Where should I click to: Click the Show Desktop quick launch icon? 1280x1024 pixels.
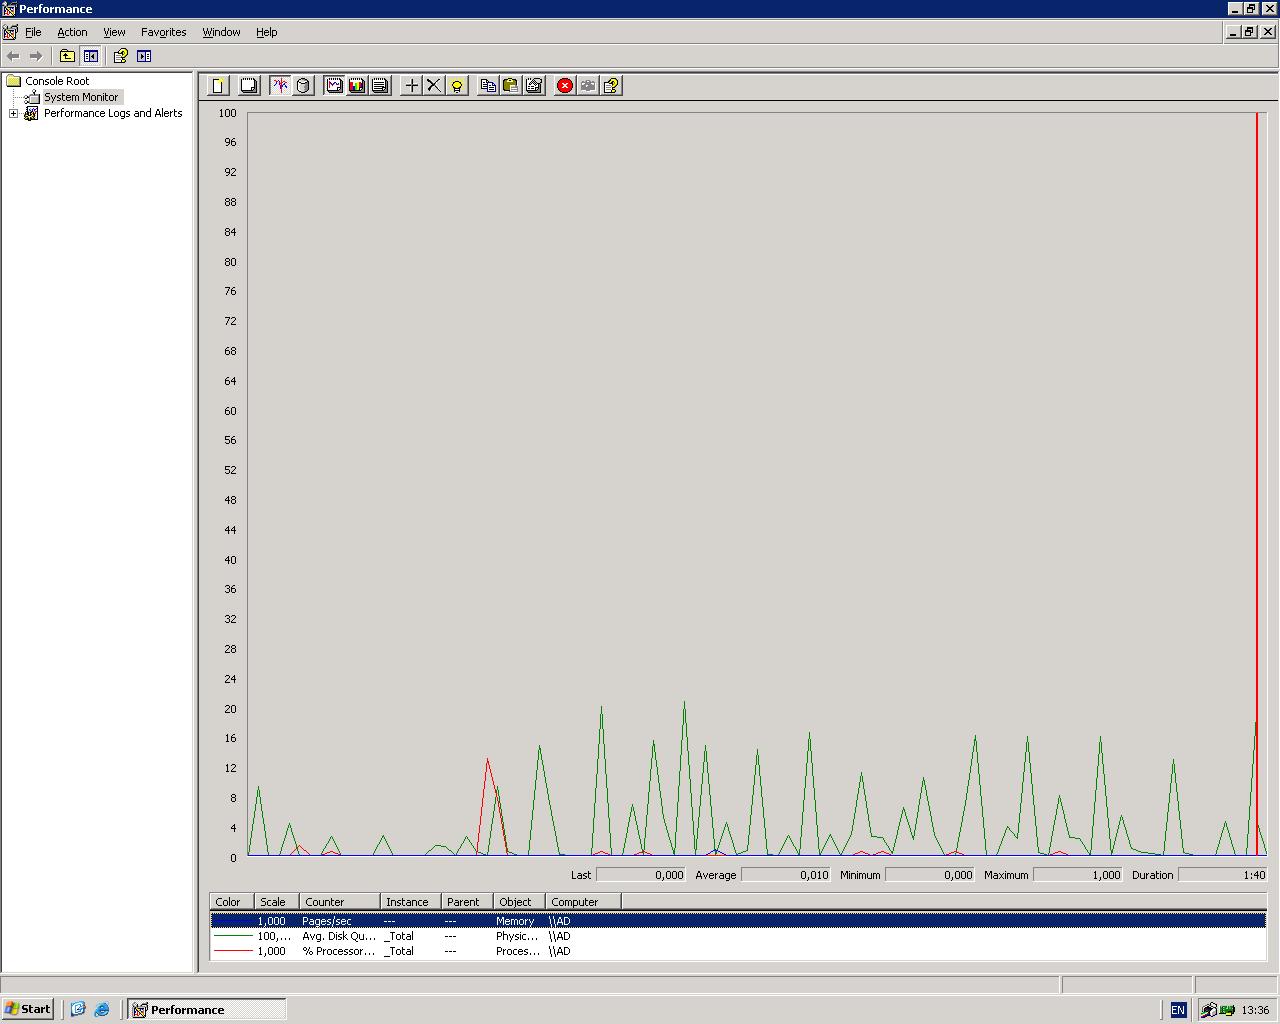tap(78, 1009)
